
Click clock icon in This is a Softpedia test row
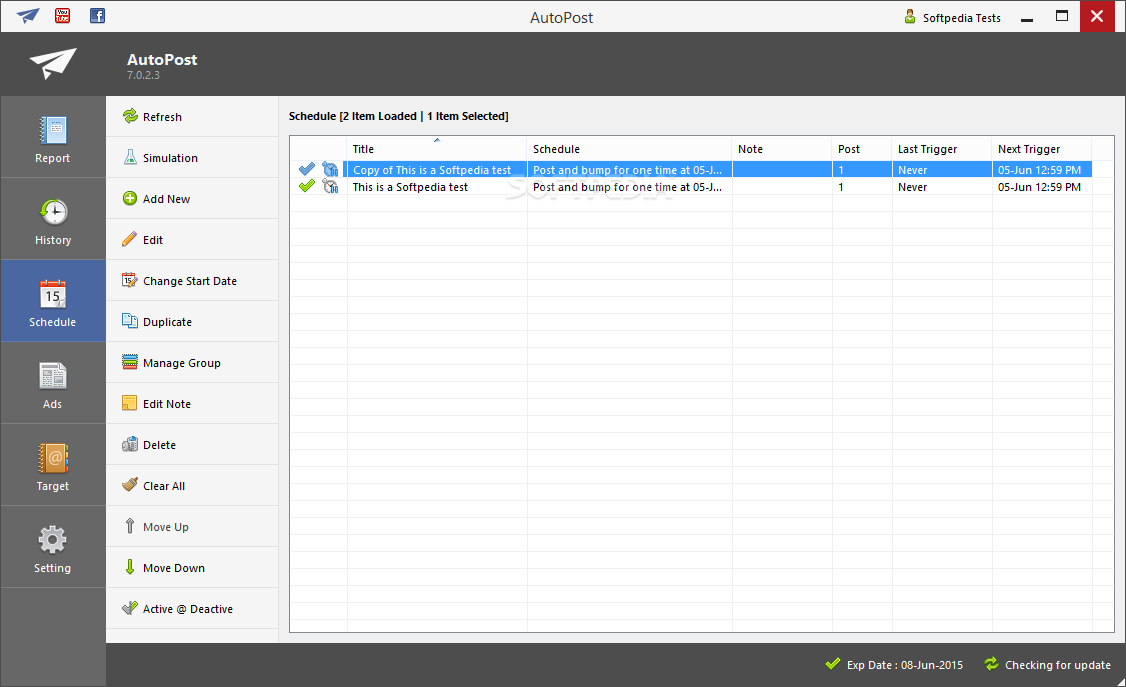(x=330, y=186)
